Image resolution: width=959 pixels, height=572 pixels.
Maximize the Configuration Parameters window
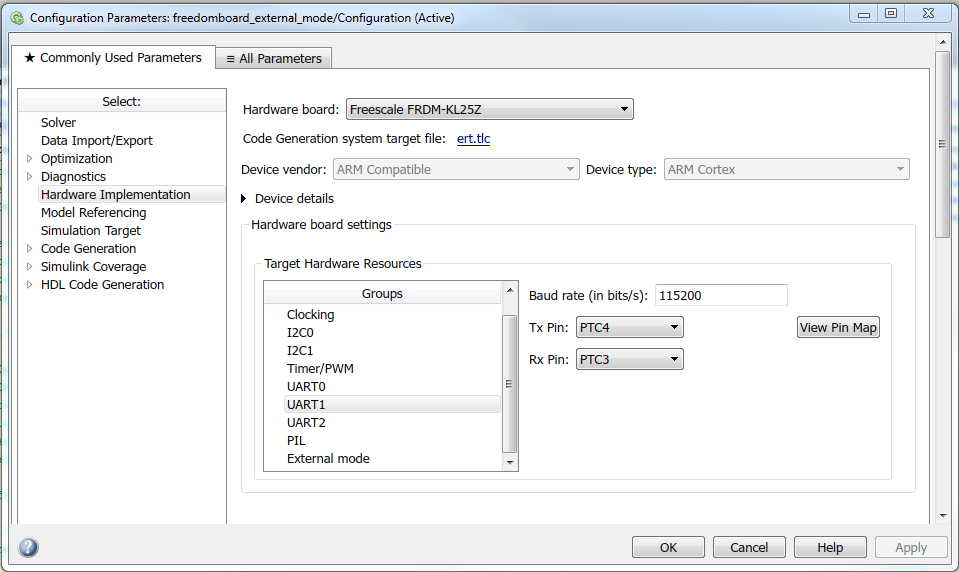coord(891,13)
